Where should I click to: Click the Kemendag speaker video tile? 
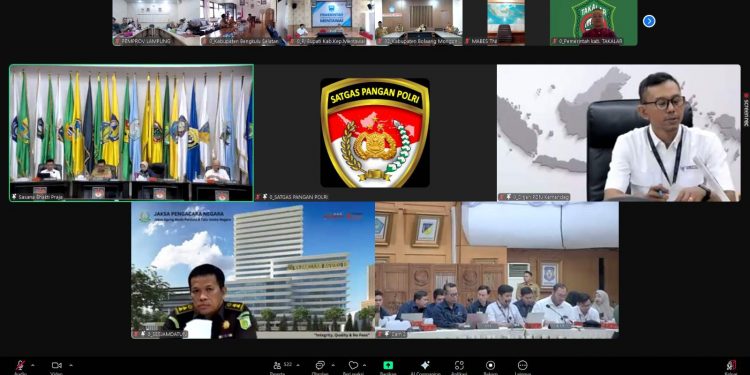[x=619, y=133]
